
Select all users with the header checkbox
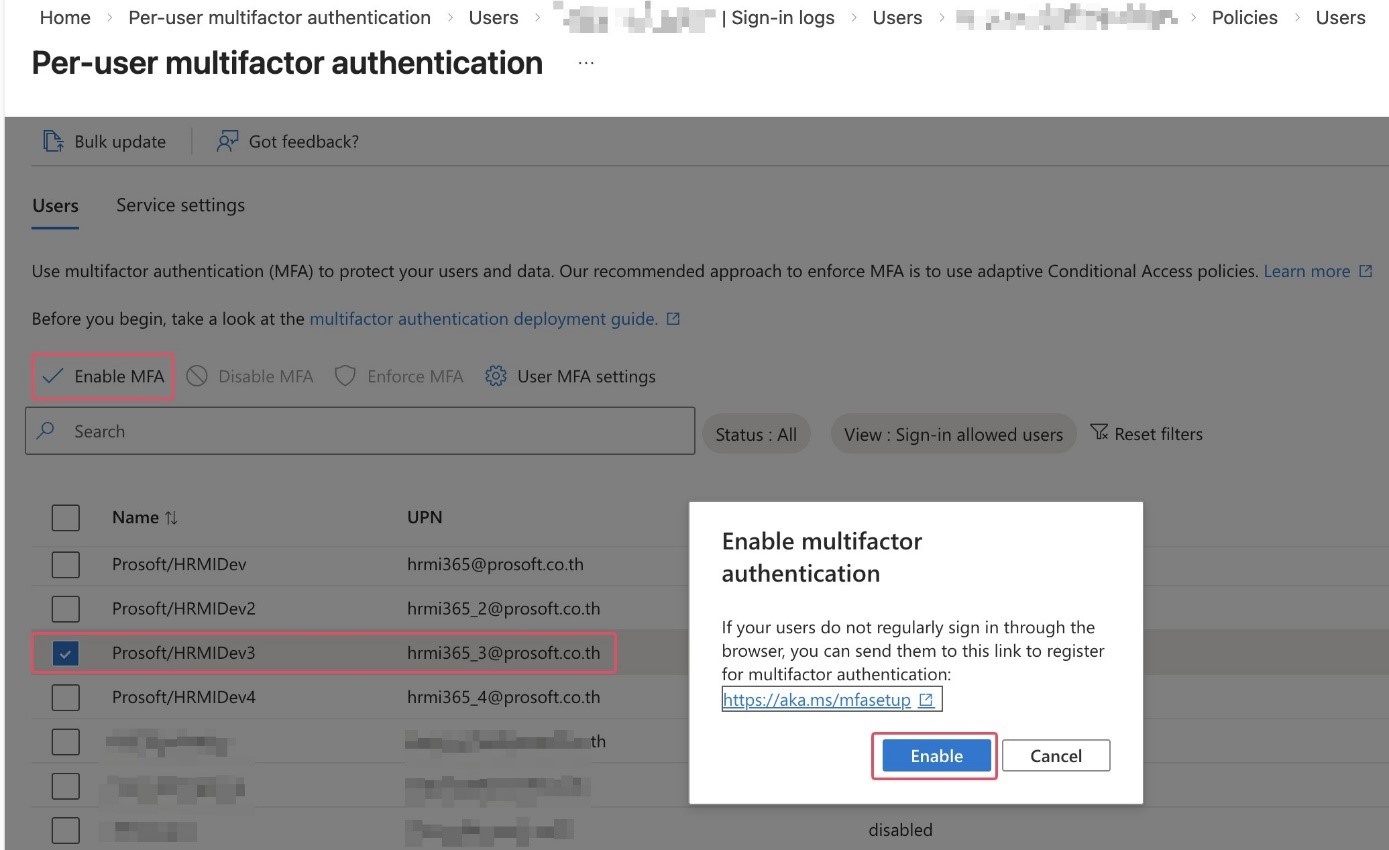pyautogui.click(x=66, y=518)
